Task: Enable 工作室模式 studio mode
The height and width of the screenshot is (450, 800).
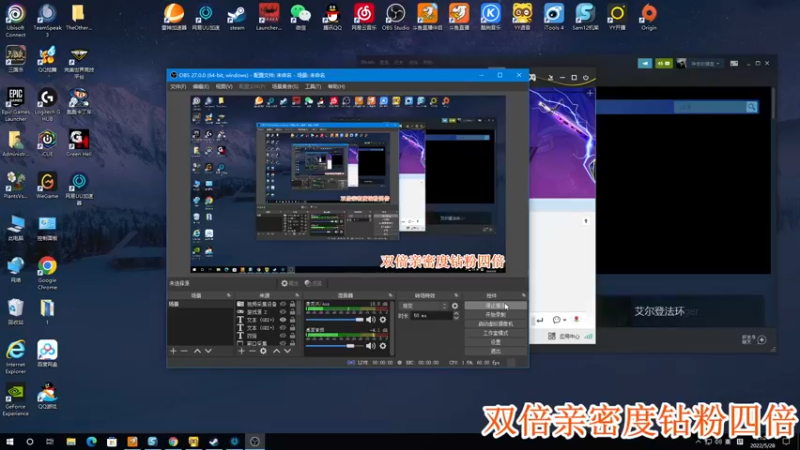Action: (x=495, y=333)
